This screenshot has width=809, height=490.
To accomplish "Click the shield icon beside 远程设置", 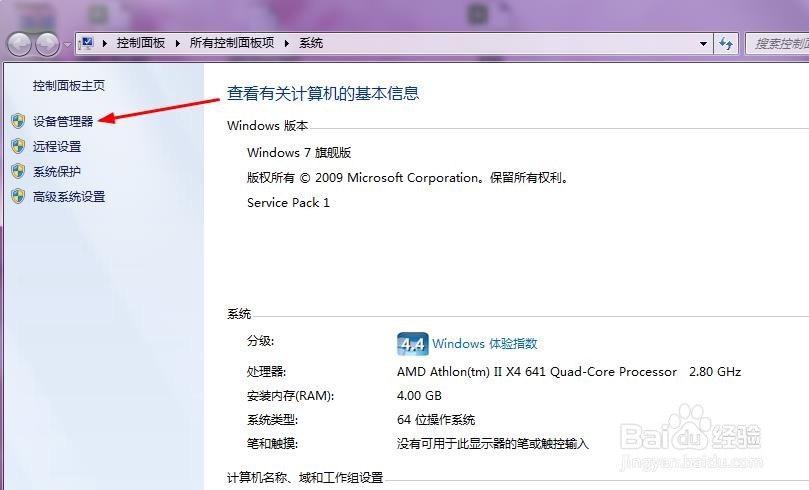I will click(x=18, y=146).
